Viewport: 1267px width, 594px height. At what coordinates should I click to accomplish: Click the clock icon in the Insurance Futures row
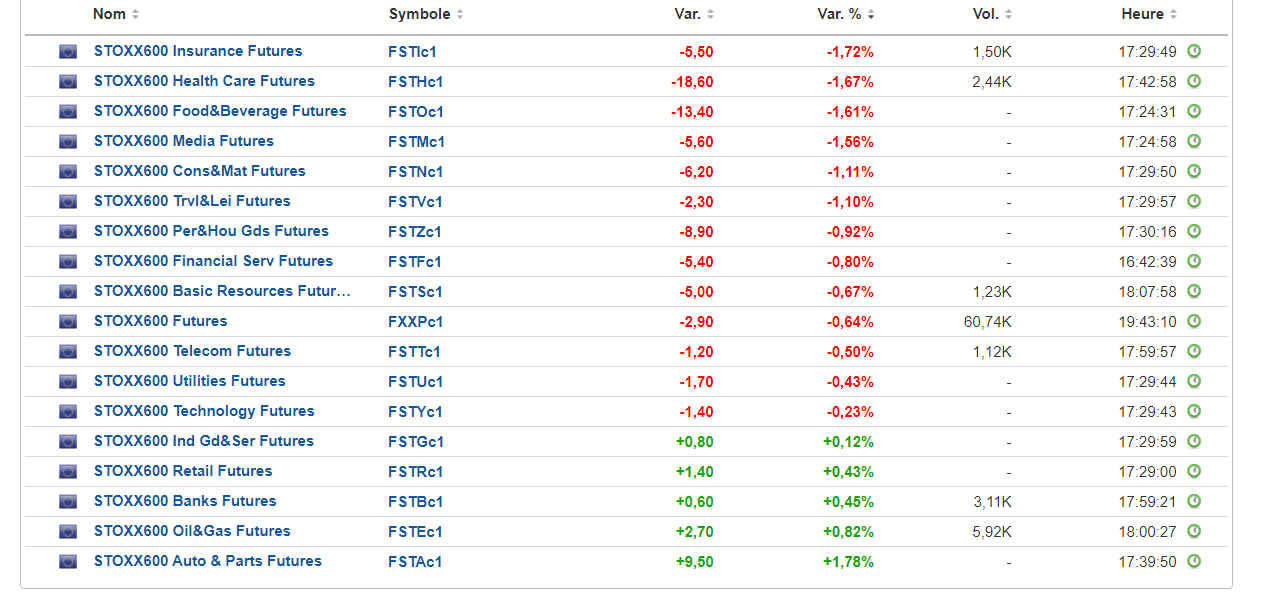point(1194,51)
